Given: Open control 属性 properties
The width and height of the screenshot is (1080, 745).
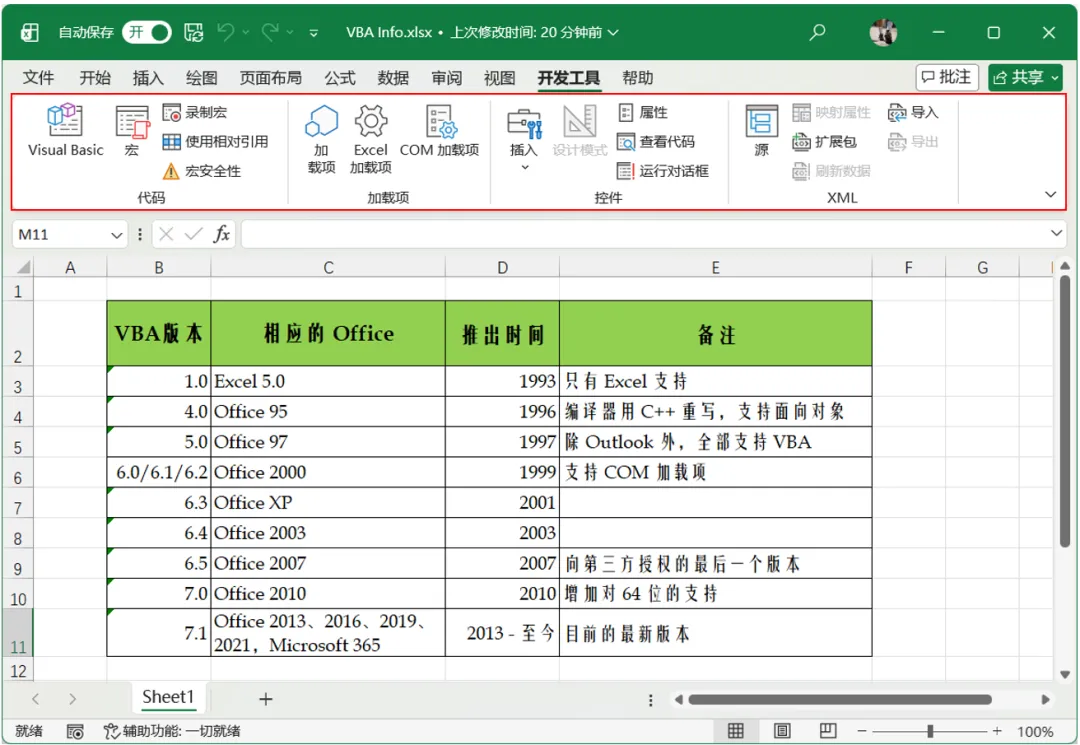Looking at the screenshot, I should [643, 112].
